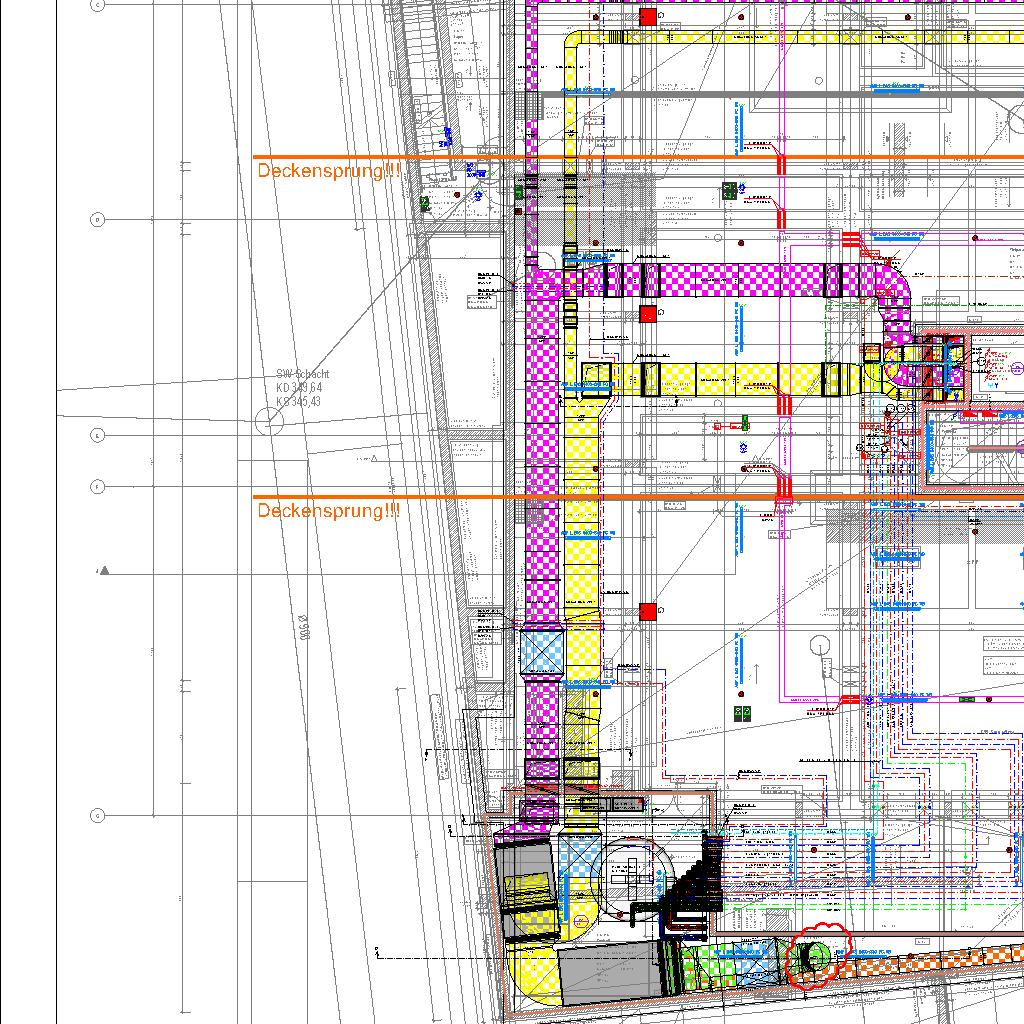This screenshot has width=1024, height=1024.
Task: Select the upper "Deckensprung!!!" annotation text
Action: pyautogui.click(x=328, y=172)
